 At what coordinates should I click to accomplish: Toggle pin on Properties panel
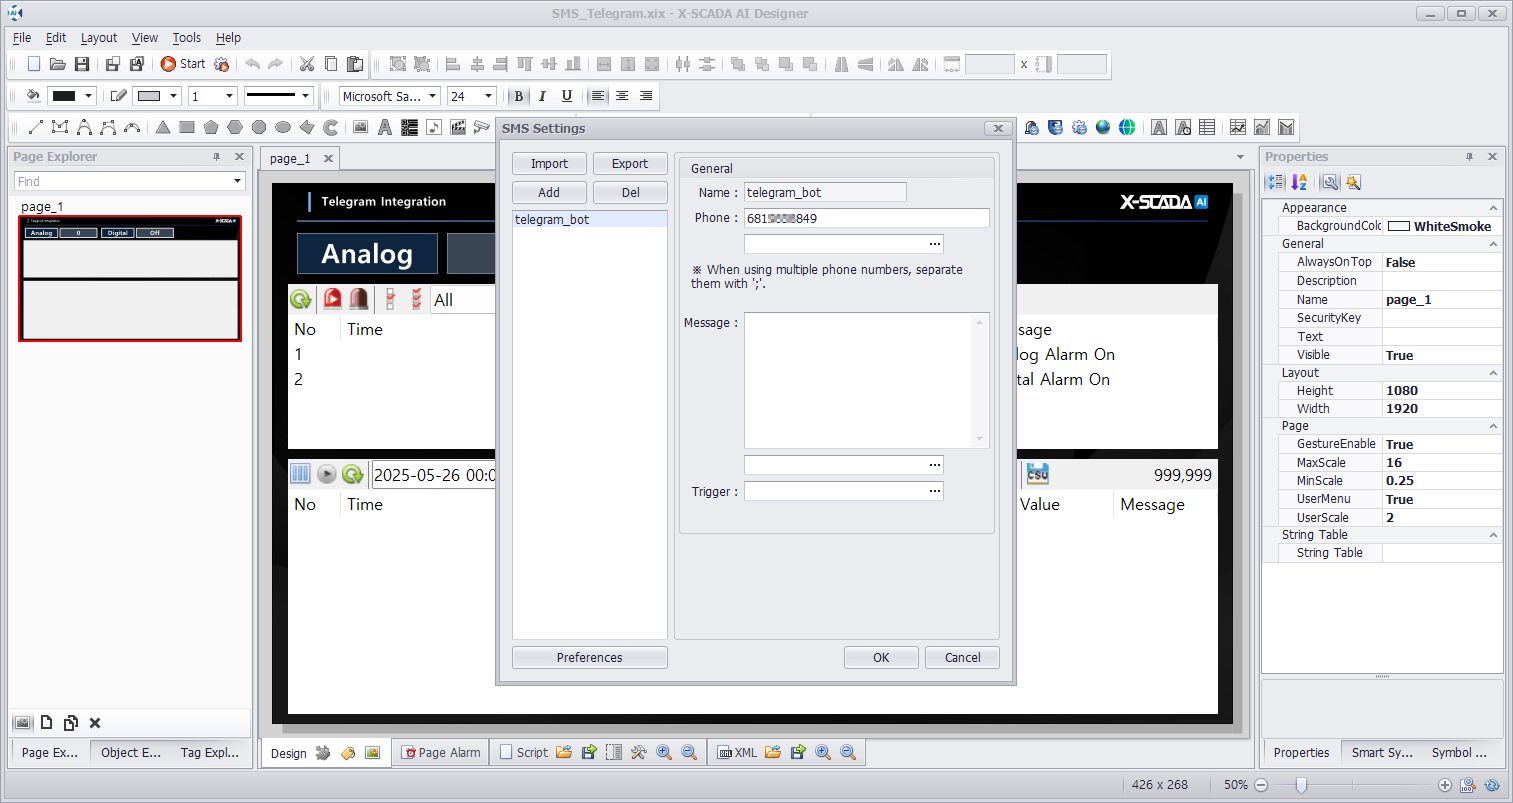coord(1469,157)
